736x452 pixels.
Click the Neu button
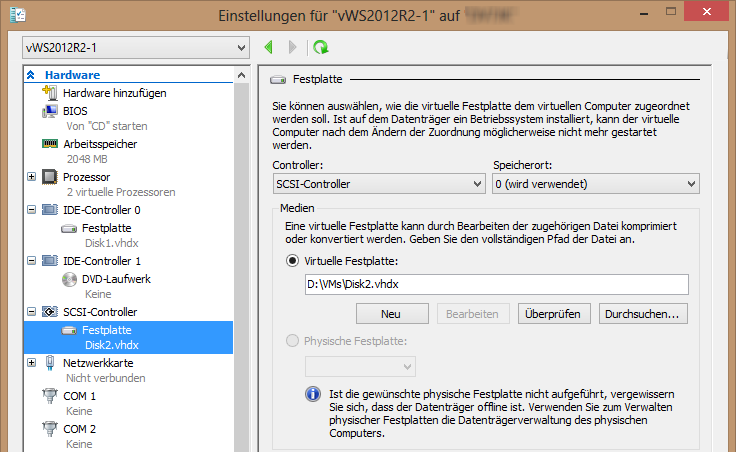pos(391,314)
